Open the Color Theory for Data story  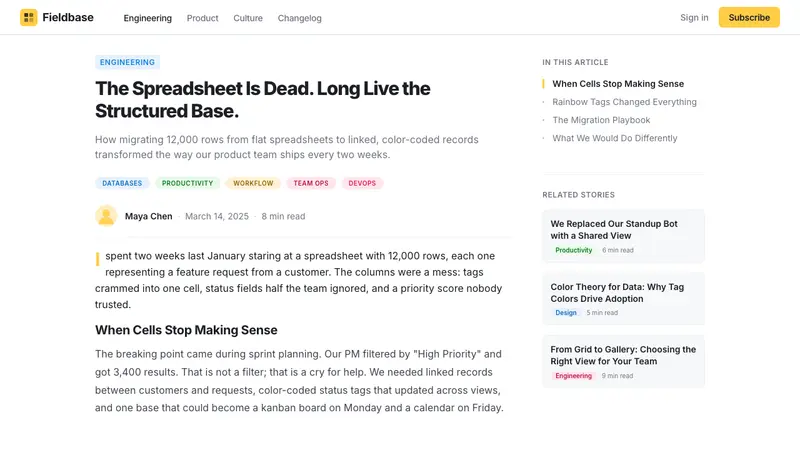click(623, 299)
